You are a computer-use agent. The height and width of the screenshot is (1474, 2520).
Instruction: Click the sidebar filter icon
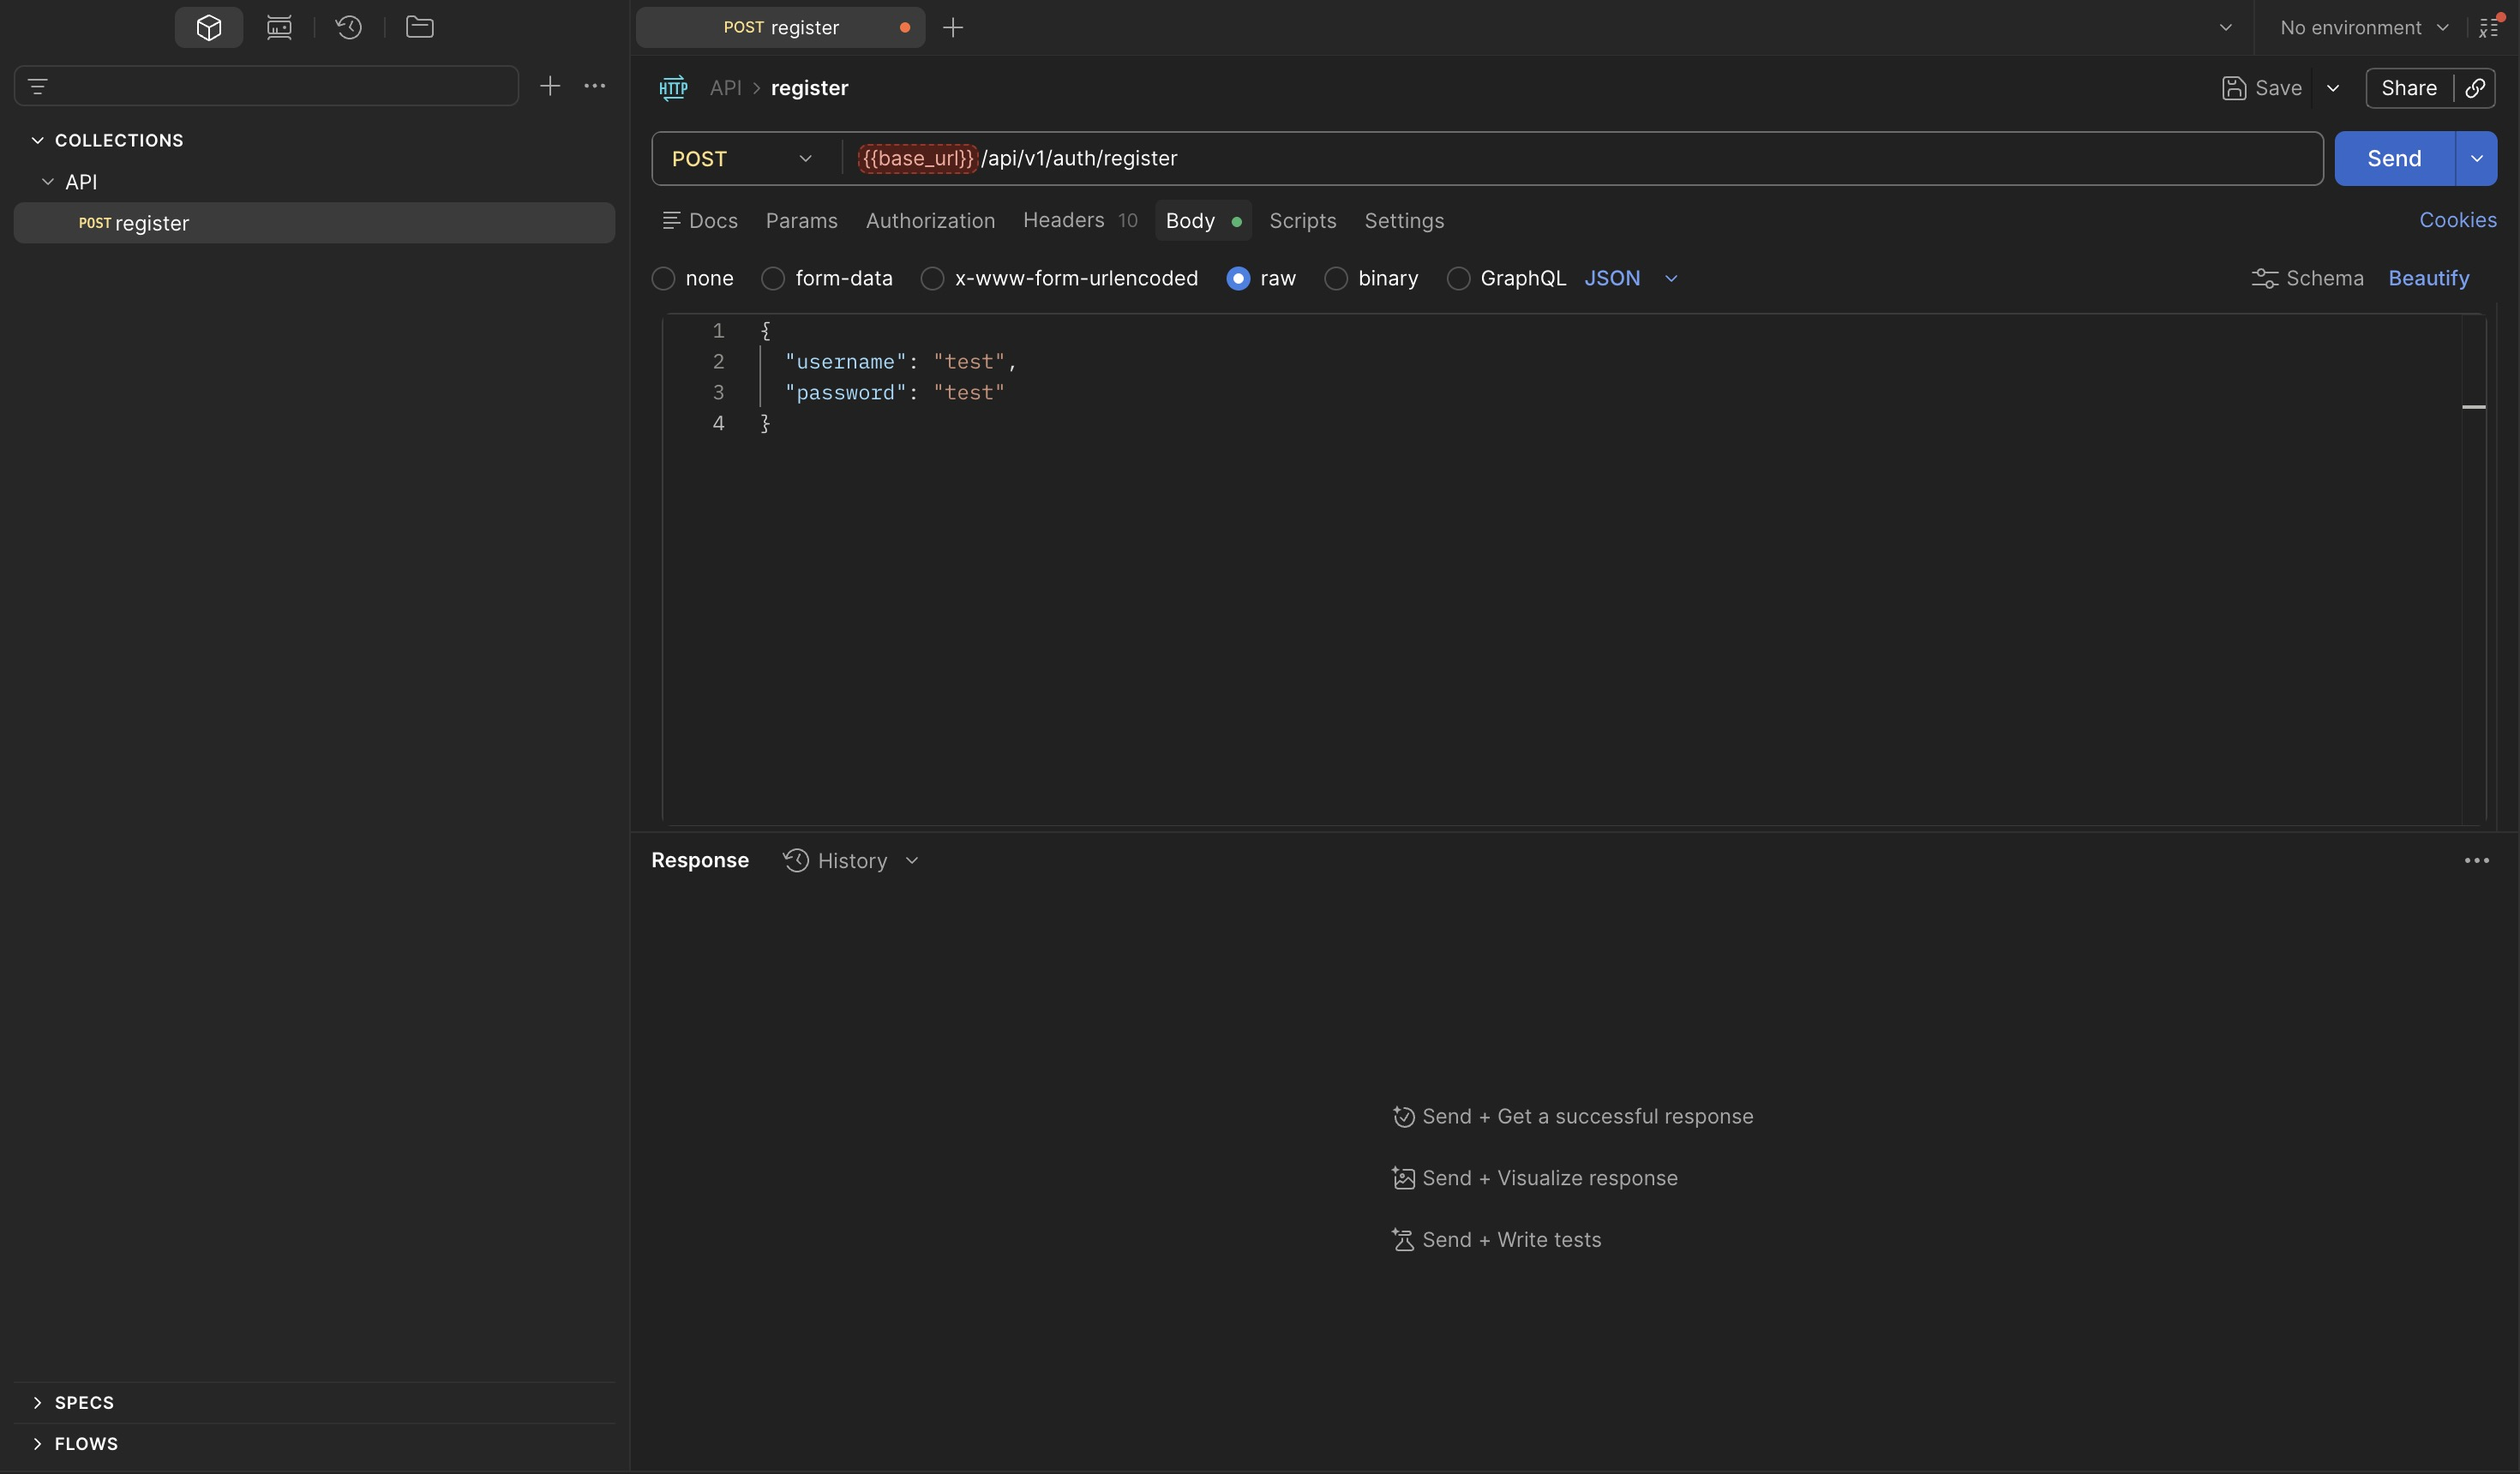(x=38, y=86)
